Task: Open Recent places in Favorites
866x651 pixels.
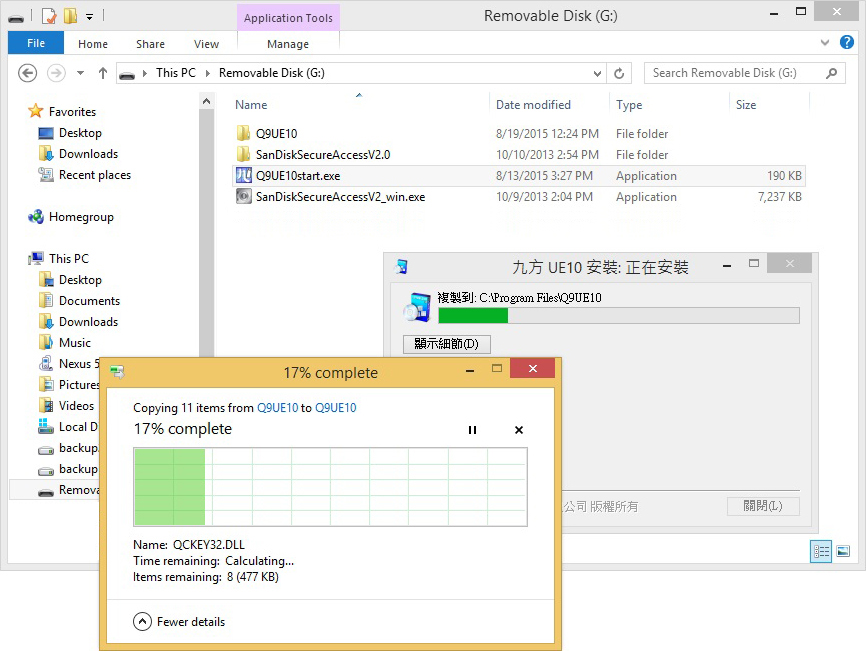Action: [x=95, y=174]
